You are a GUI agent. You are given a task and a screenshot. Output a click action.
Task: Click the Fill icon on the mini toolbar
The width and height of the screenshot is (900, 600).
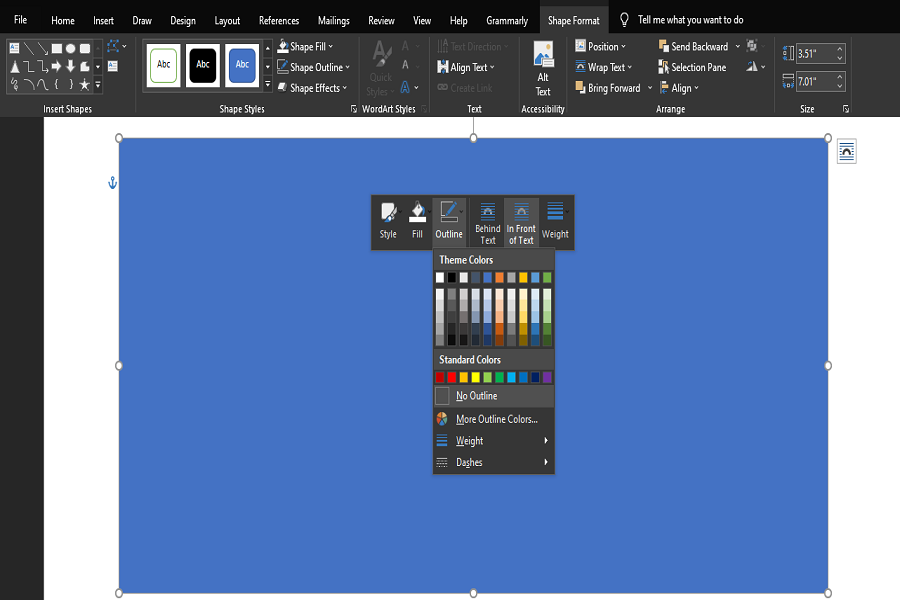pyautogui.click(x=417, y=220)
